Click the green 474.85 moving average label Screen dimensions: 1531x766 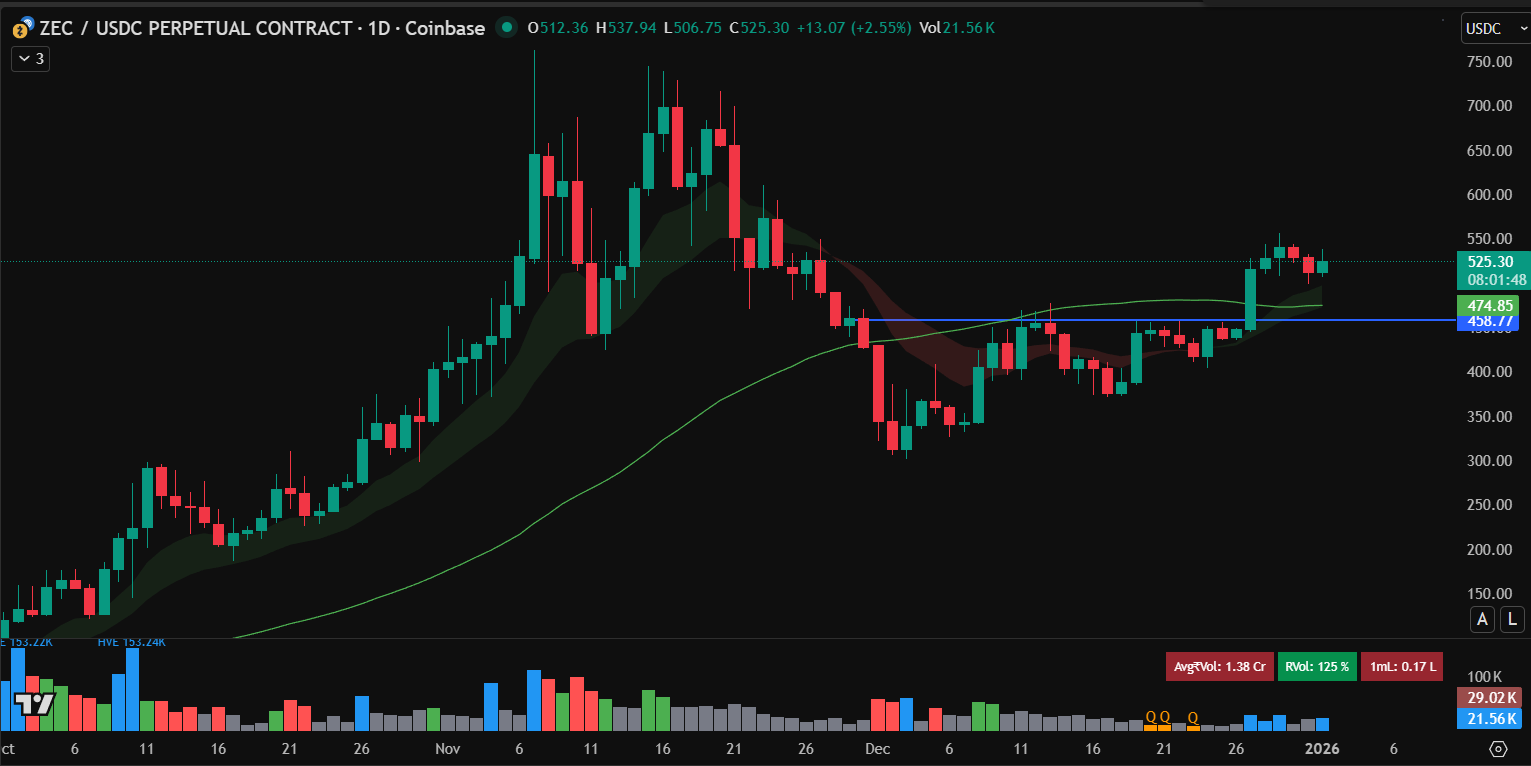coord(1488,304)
